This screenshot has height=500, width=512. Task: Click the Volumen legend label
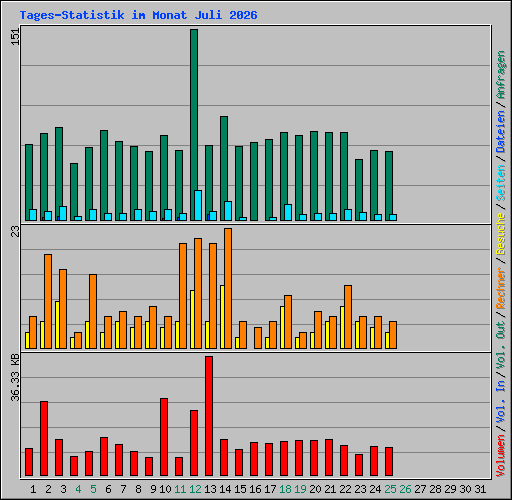click(501, 455)
